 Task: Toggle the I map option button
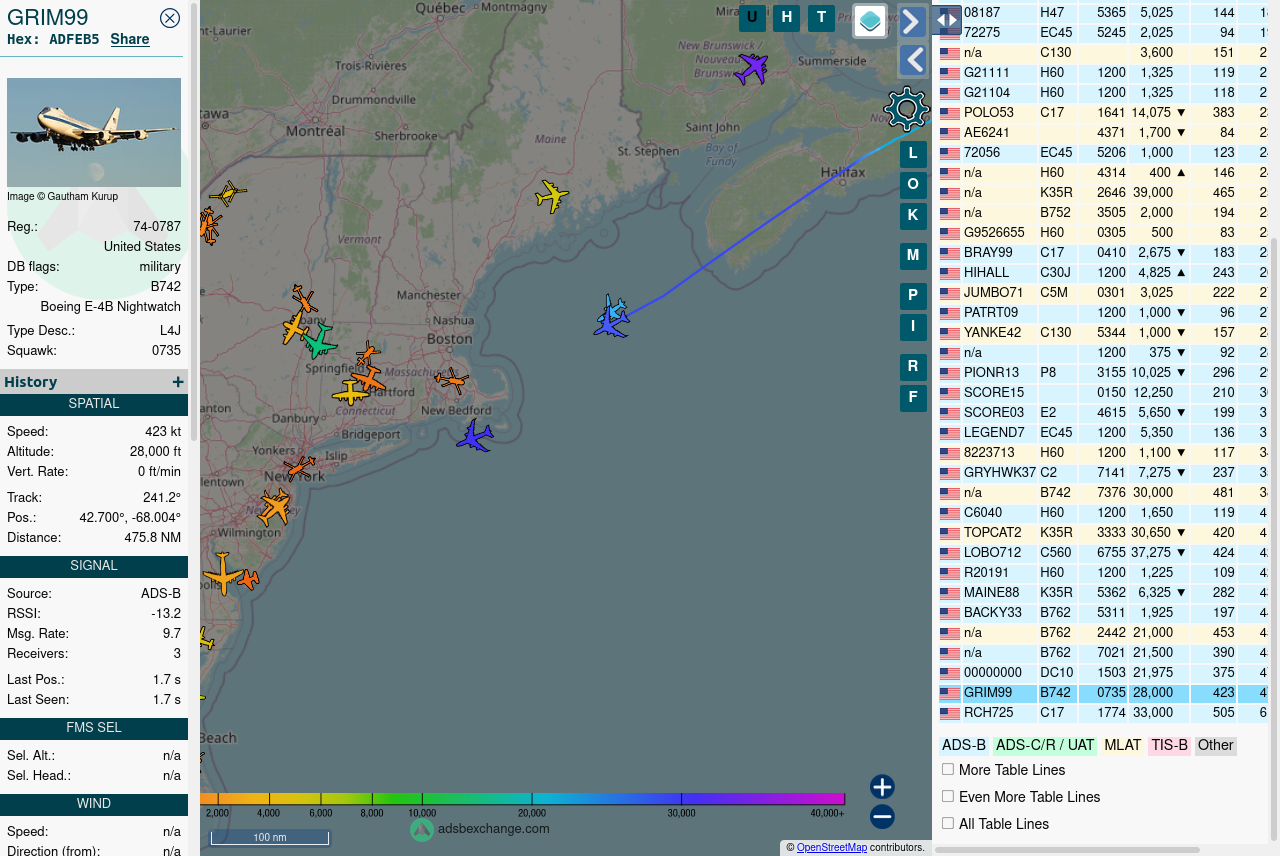pos(913,327)
